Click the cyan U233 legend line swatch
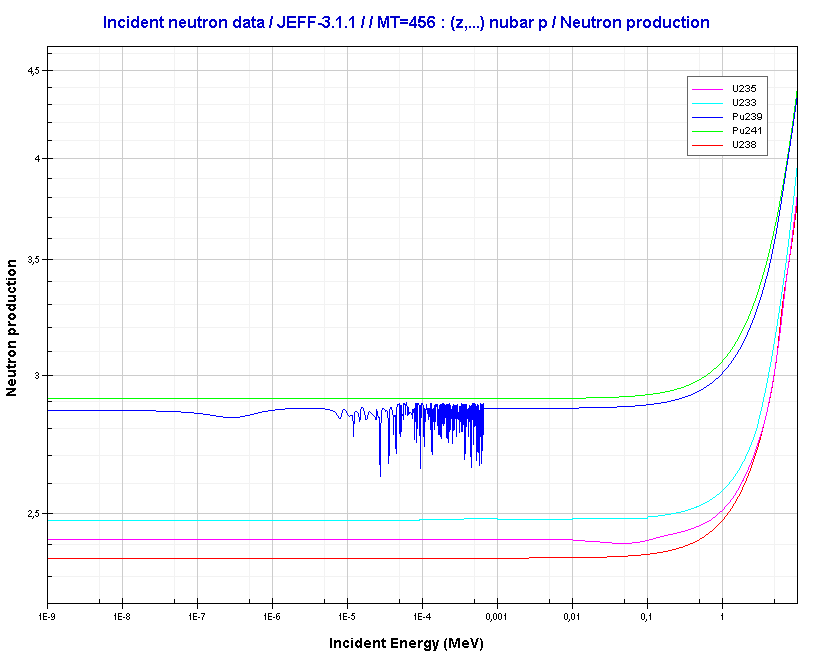815x658 pixels. coord(708,104)
